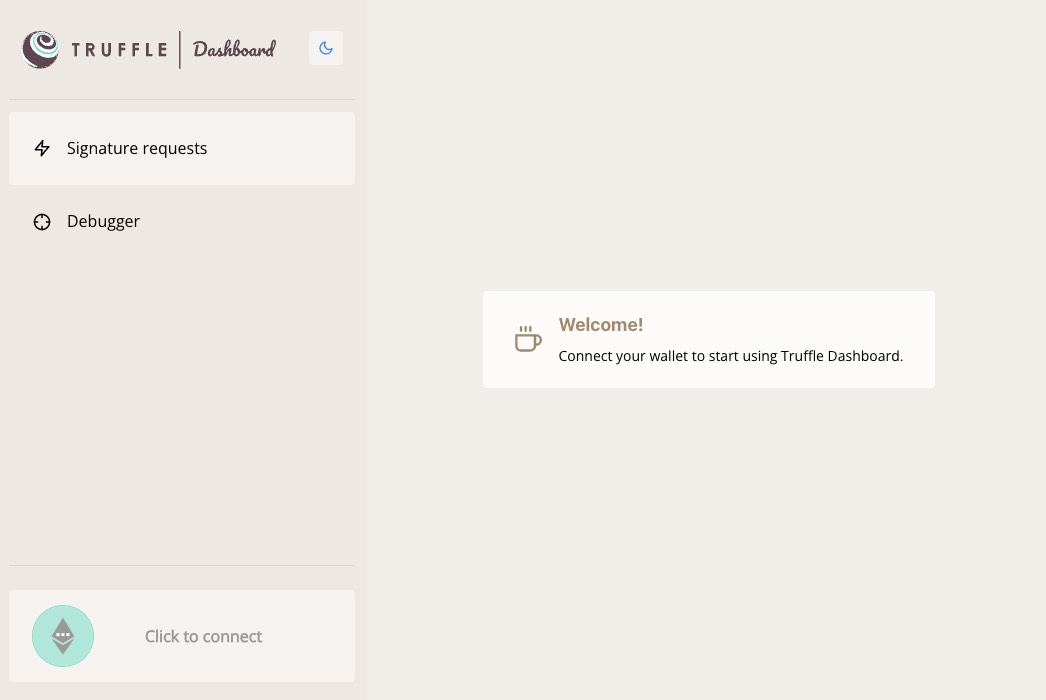Click the Welcome! heading text
The width and height of the screenshot is (1046, 700).
point(600,325)
